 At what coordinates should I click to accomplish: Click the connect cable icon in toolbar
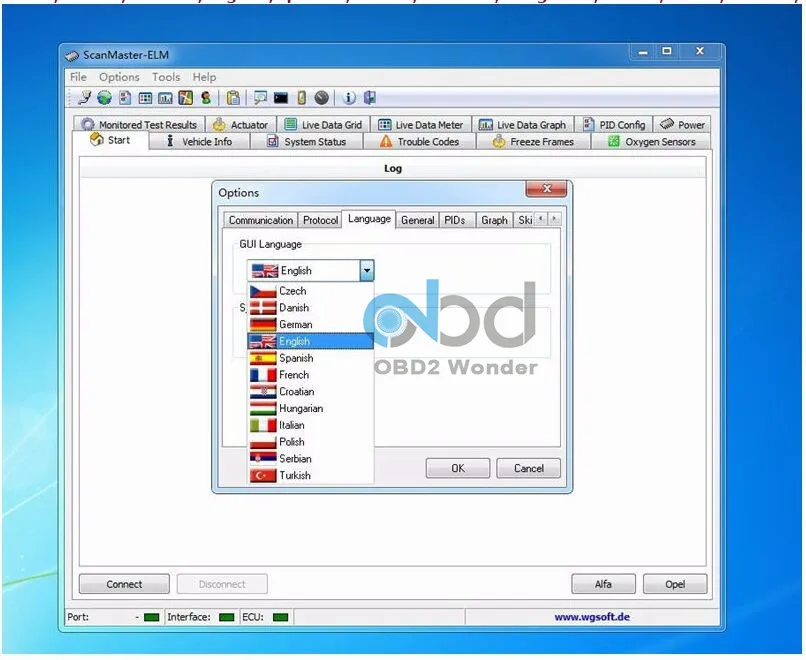tap(84, 97)
